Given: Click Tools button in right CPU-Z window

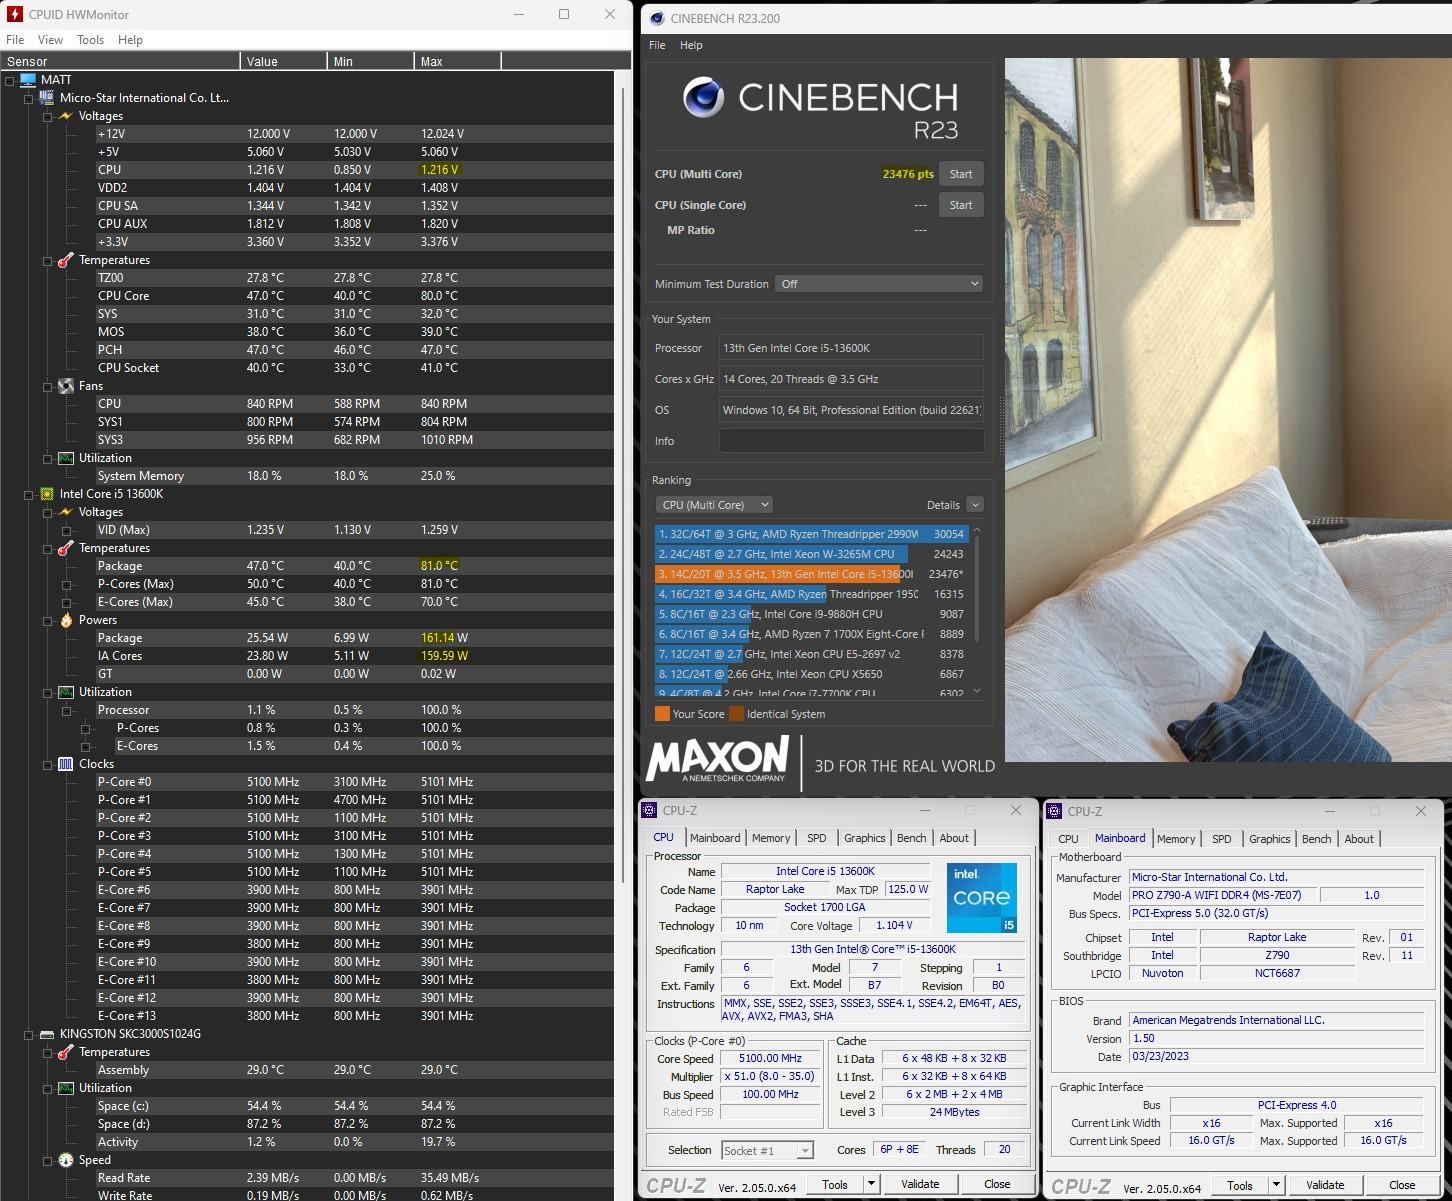Looking at the screenshot, I should [1239, 1185].
